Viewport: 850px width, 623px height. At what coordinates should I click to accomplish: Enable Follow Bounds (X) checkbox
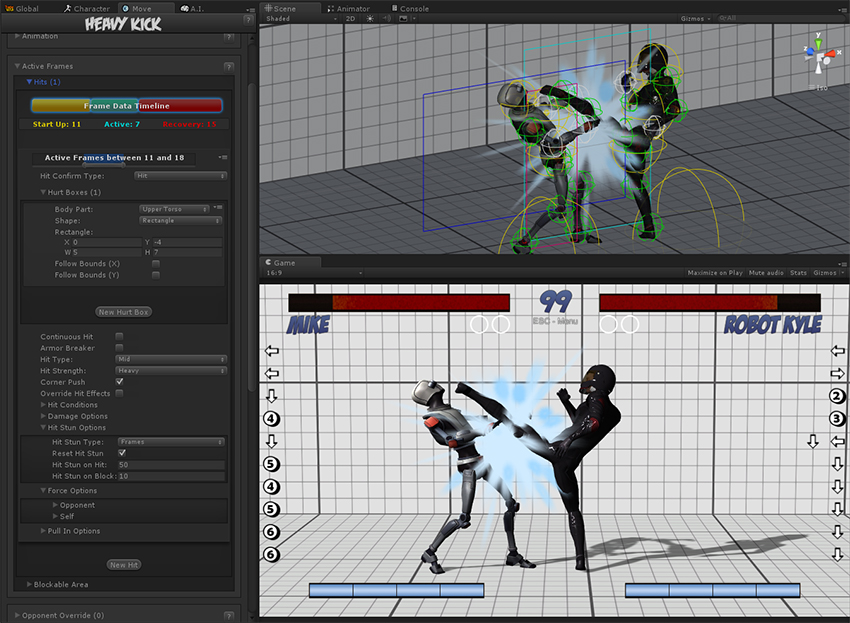[x=156, y=264]
